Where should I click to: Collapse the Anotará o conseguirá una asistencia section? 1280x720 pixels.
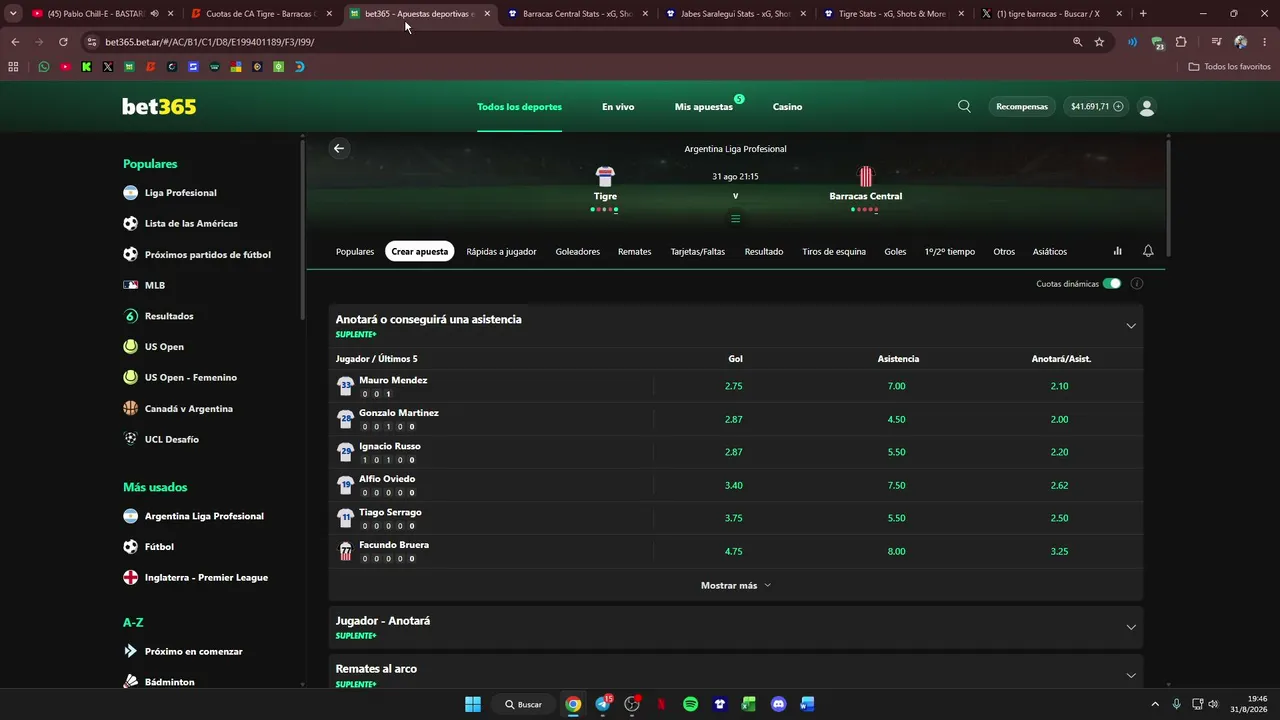click(1131, 326)
